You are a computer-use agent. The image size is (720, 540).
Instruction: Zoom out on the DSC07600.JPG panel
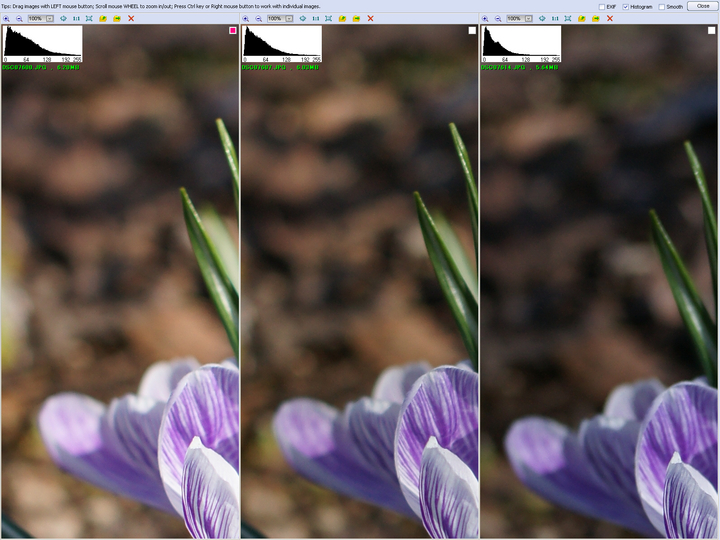19,18
